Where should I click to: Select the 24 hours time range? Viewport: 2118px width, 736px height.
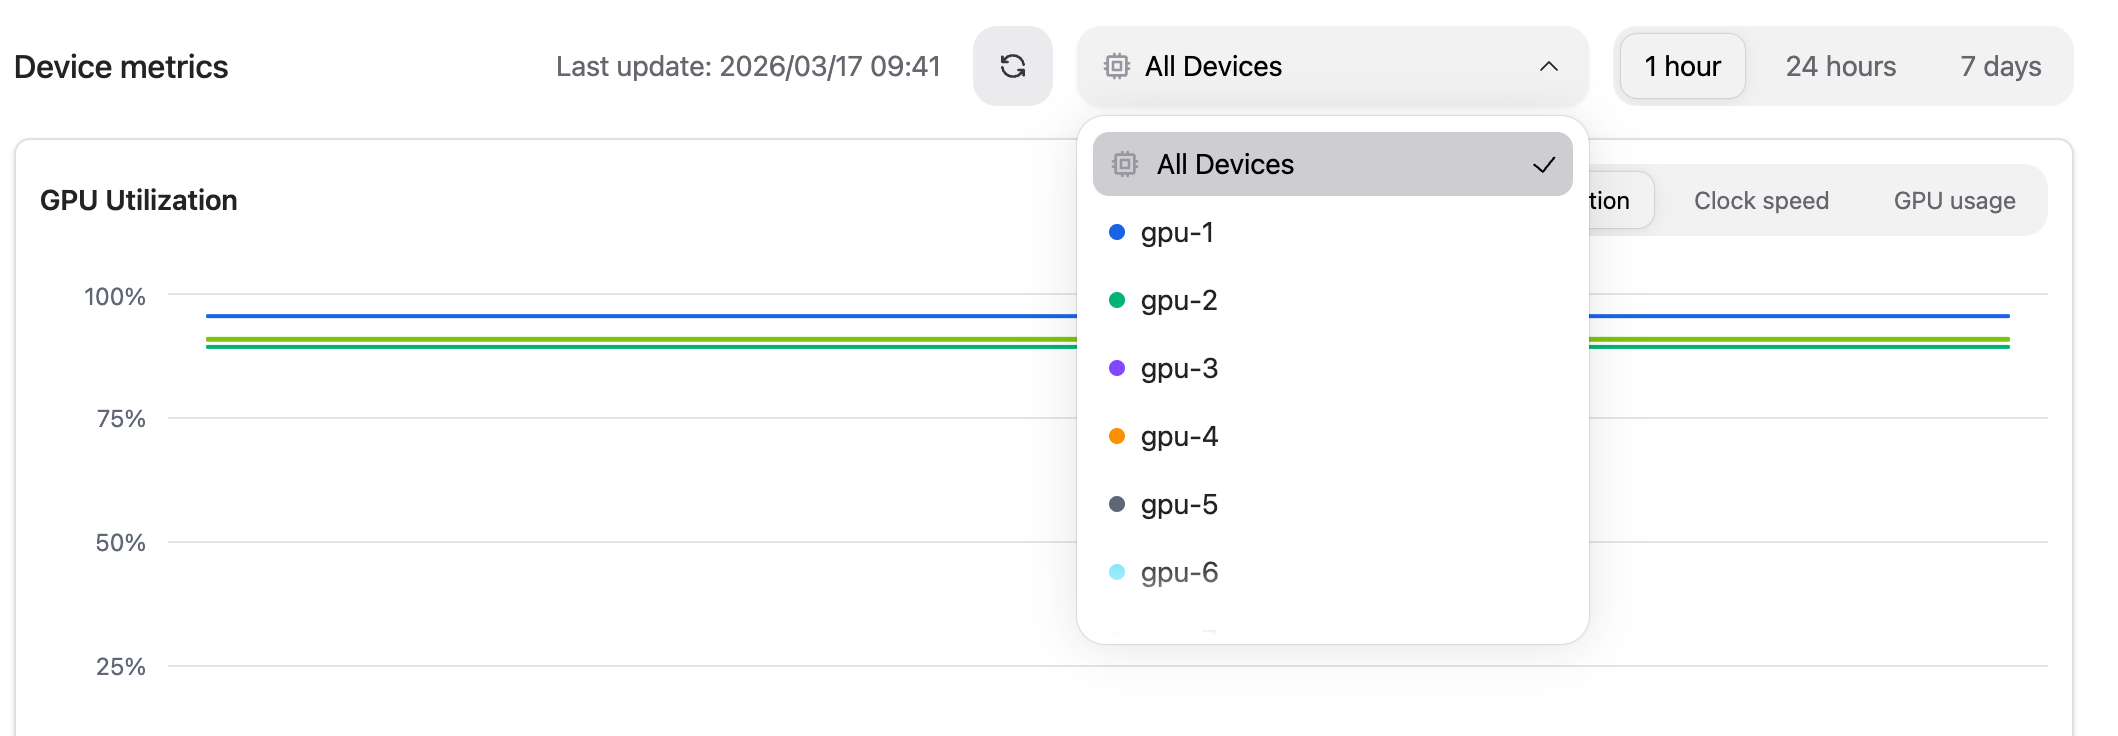pyautogui.click(x=1840, y=66)
